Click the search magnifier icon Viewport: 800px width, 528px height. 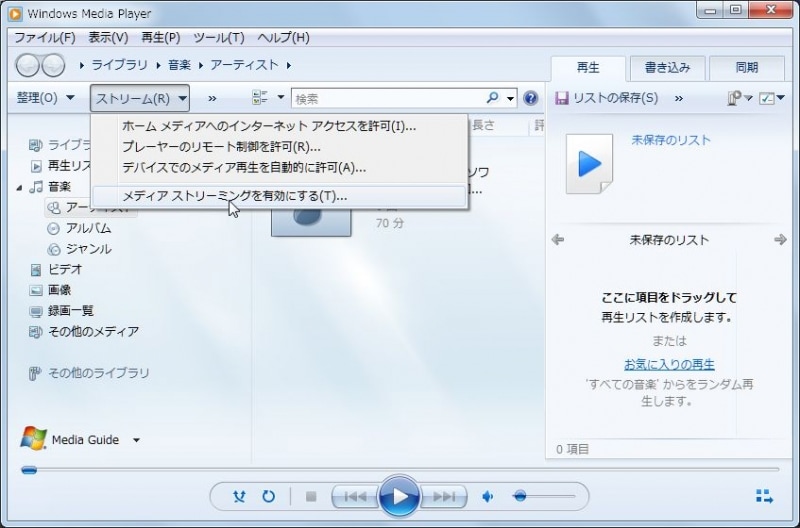pos(492,97)
